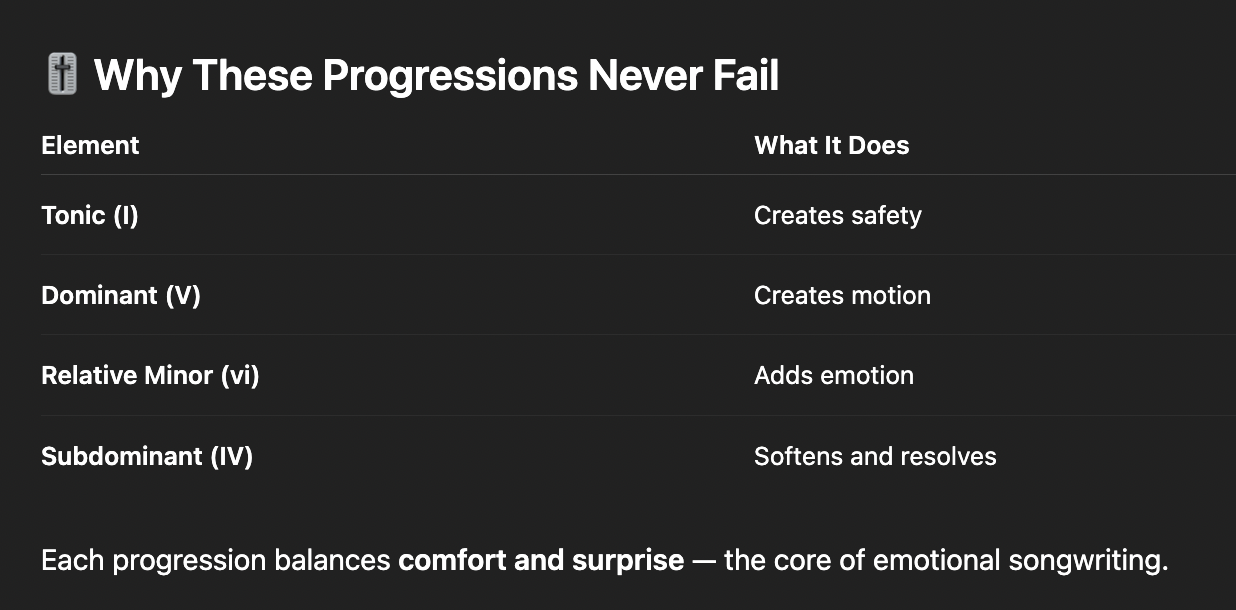The height and width of the screenshot is (610, 1236).
Task: Click the 'Softens and resolves' text
Action: coord(875,456)
